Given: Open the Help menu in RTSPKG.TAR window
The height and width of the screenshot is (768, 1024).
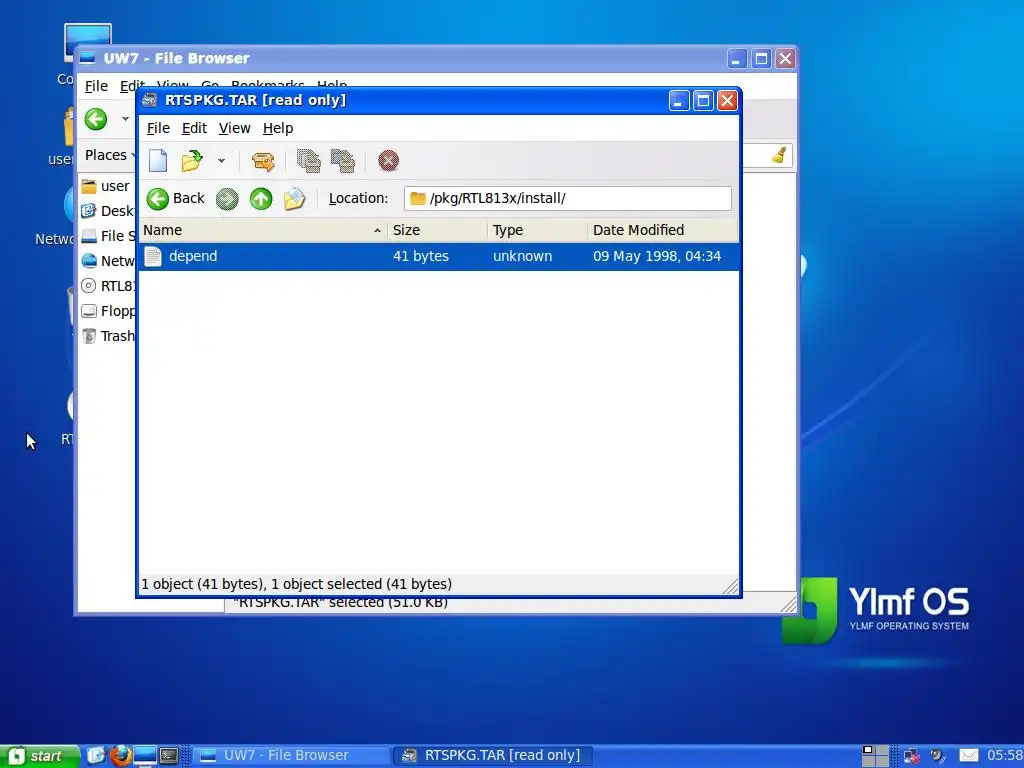Looking at the screenshot, I should 278,128.
